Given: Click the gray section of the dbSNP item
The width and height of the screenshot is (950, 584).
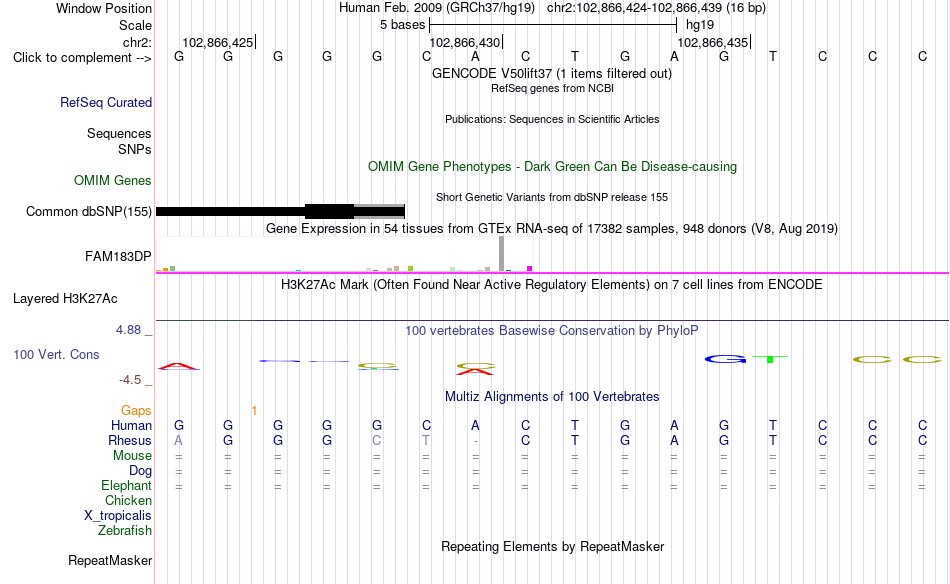Looking at the screenshot, I should [379, 211].
